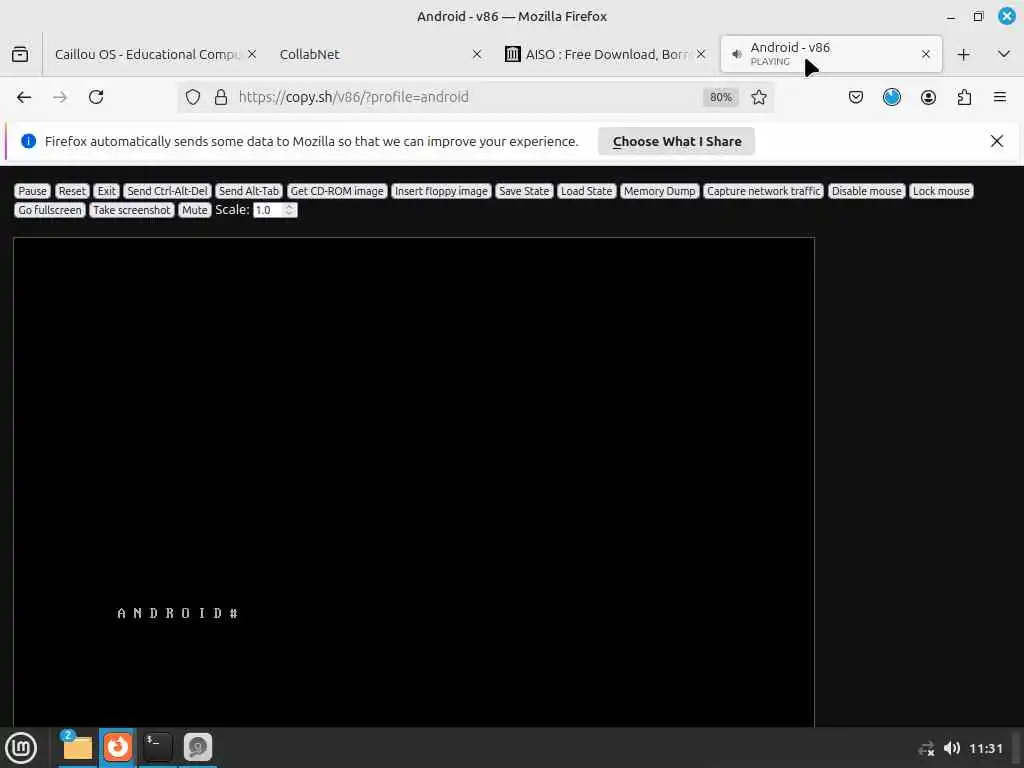Open the network status tray icon

(926, 749)
